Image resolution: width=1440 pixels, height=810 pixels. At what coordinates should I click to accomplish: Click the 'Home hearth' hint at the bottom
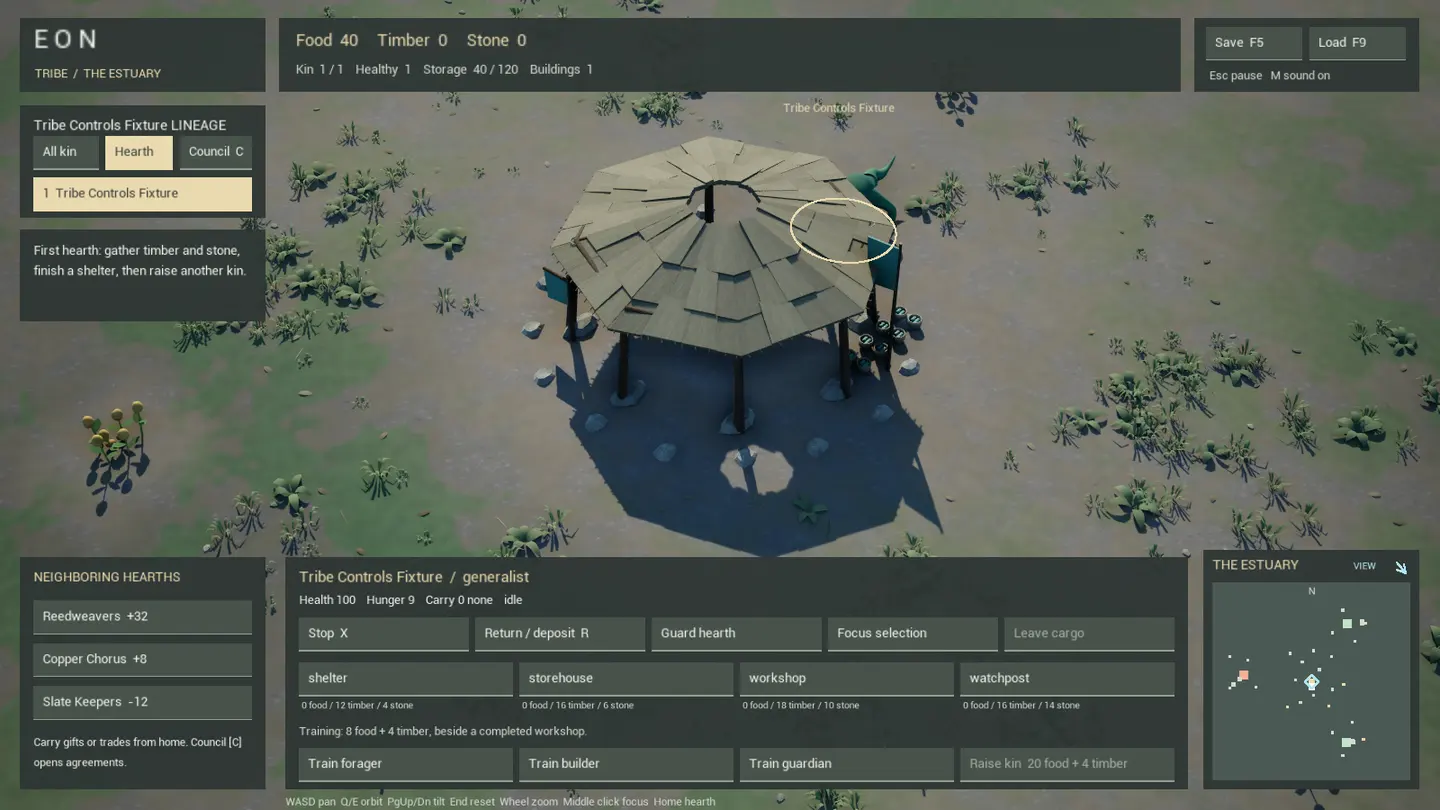684,802
